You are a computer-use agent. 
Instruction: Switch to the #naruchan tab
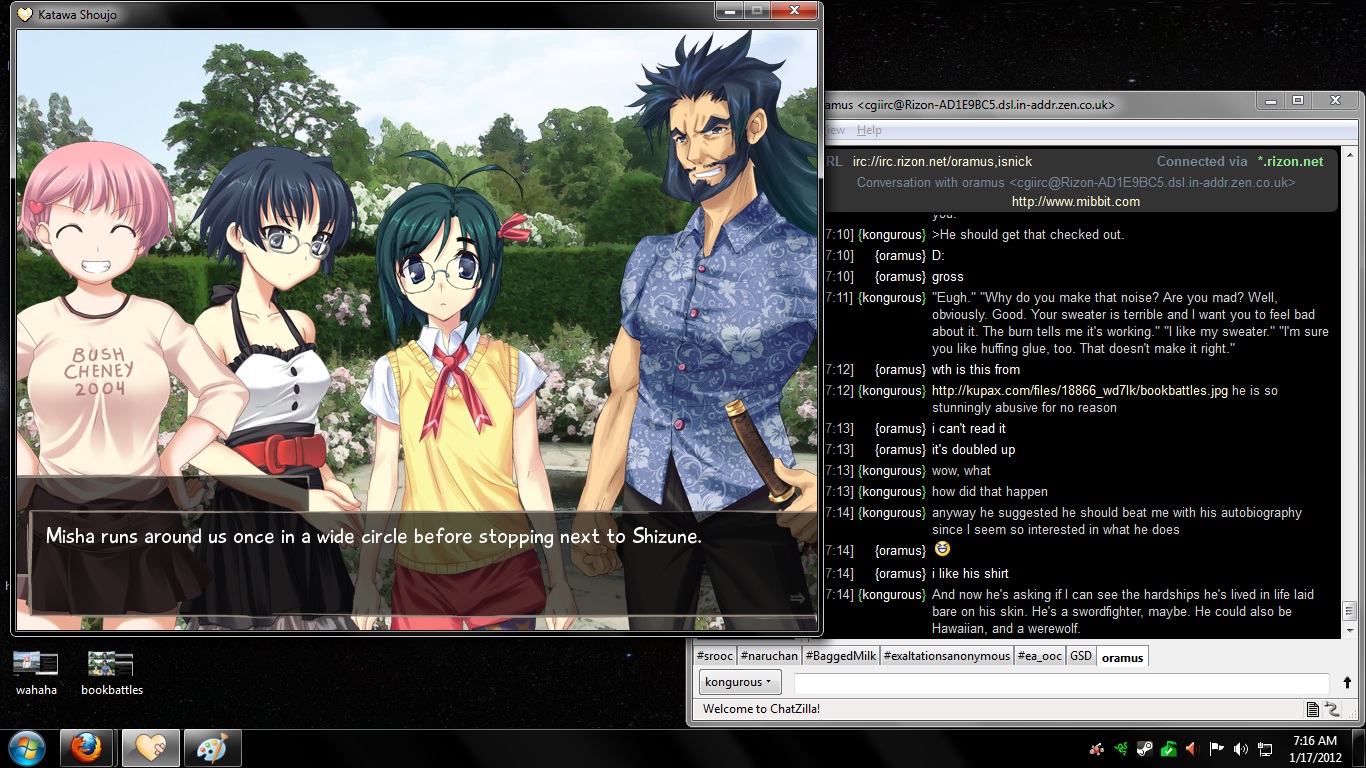tap(770, 656)
